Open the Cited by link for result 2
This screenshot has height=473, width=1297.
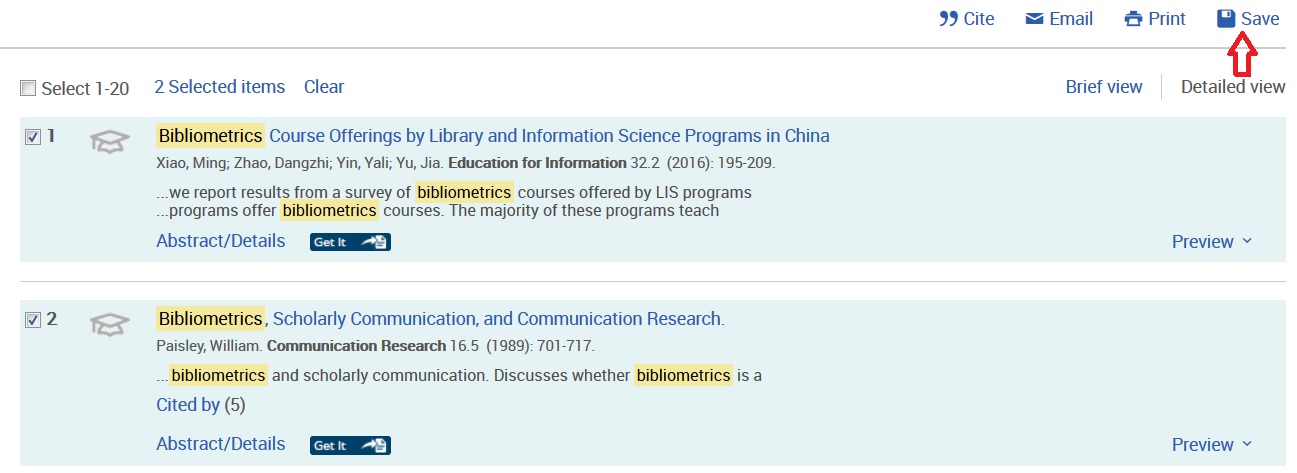pos(188,405)
